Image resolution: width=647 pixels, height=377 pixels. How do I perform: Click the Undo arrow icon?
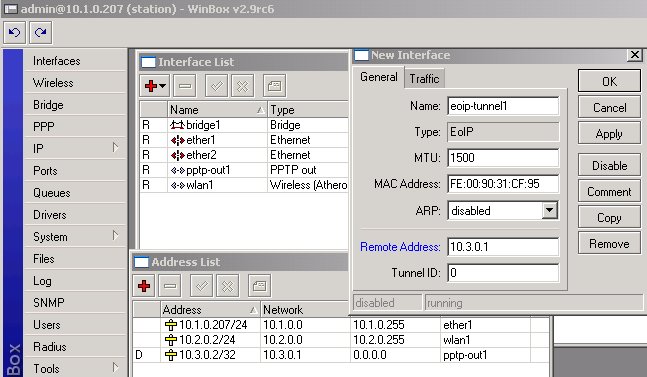click(x=14, y=32)
